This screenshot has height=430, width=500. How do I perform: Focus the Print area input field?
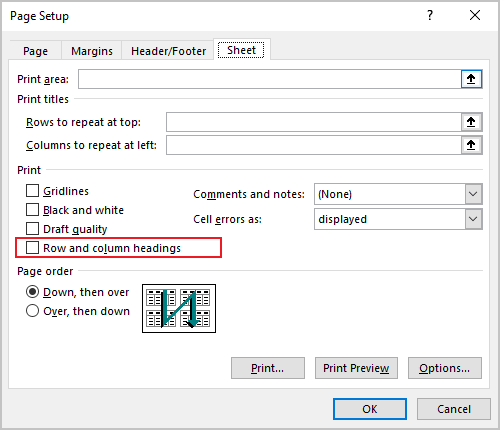coord(270,79)
